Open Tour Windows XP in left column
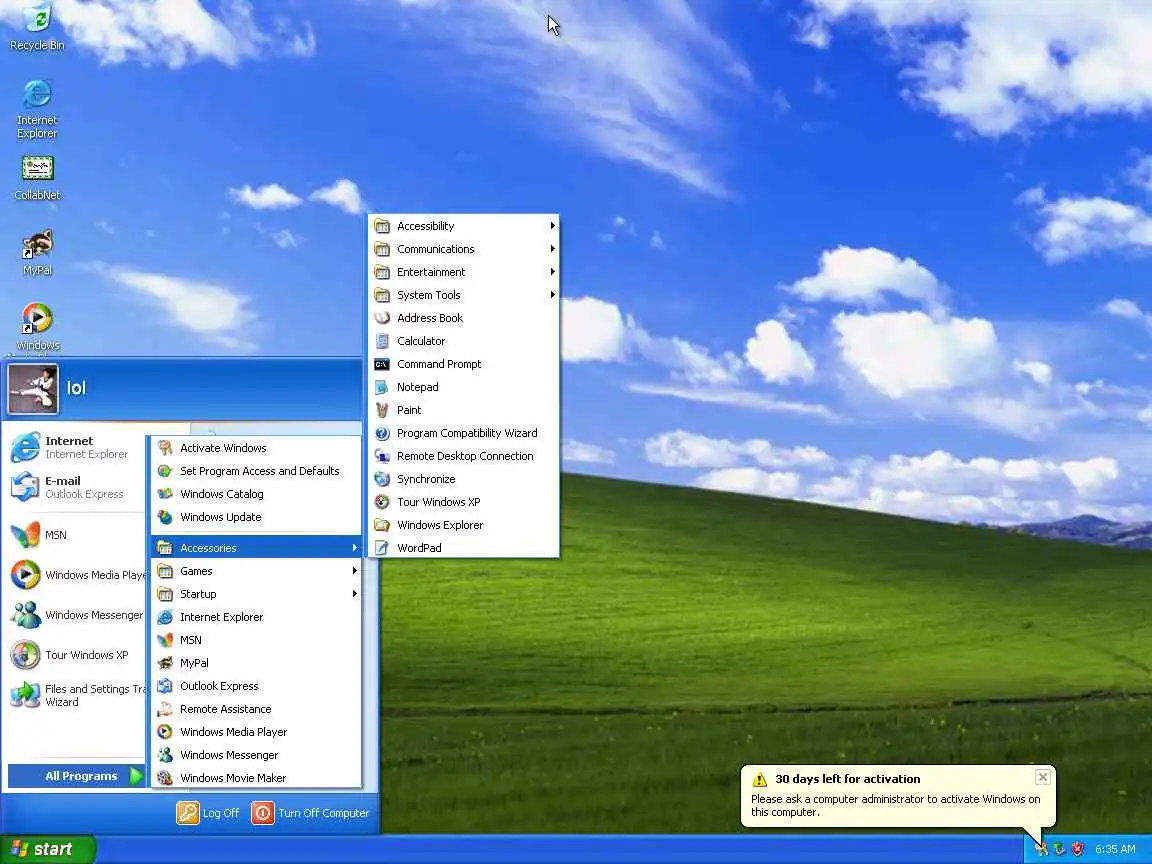Viewport: 1152px width, 864px height. [x=76, y=655]
